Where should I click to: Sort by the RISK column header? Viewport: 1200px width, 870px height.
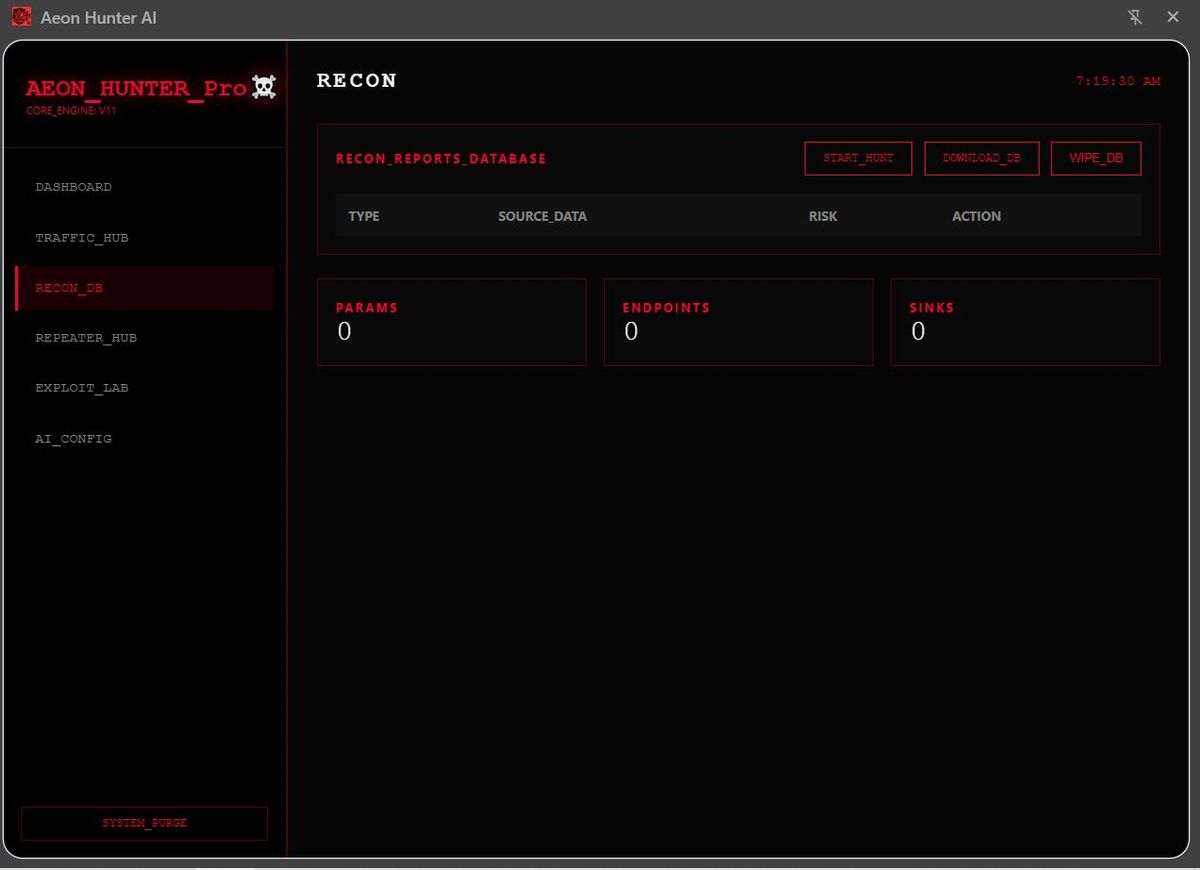[x=823, y=216]
